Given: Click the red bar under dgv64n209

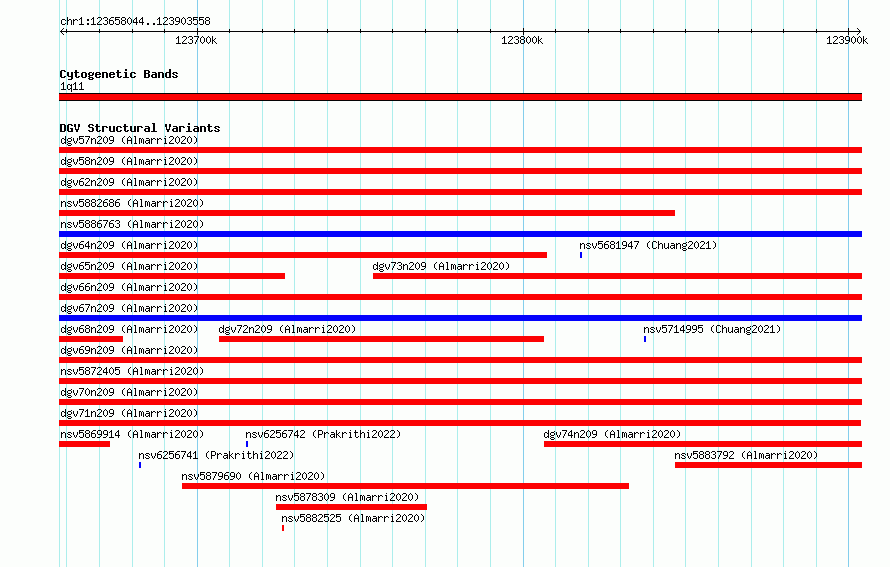Looking at the screenshot, I should coord(303,255).
